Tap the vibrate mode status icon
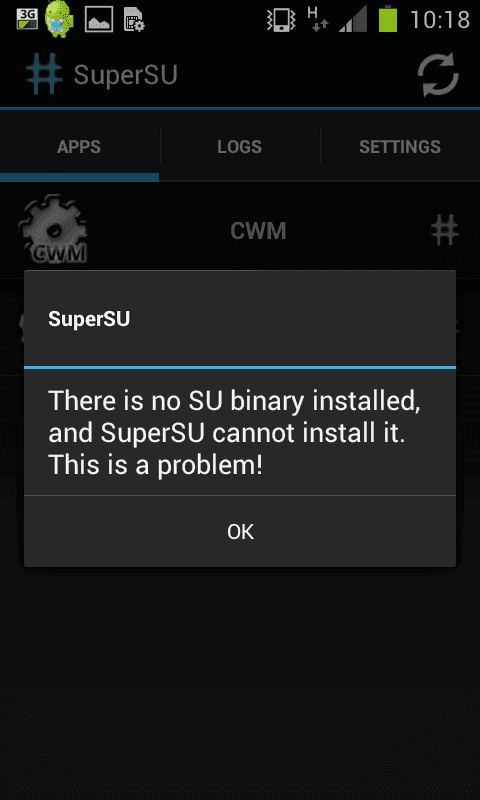Image resolution: width=480 pixels, height=800 pixels. click(x=281, y=19)
